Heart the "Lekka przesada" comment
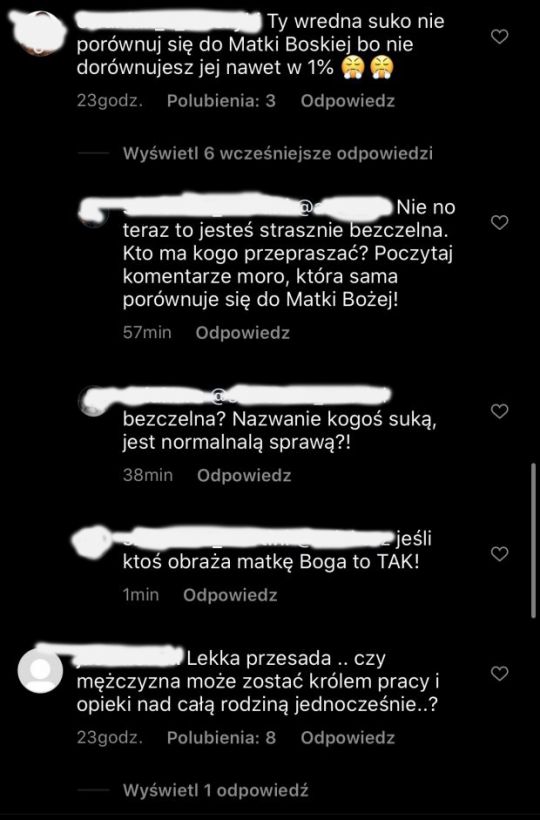 pyautogui.click(x=500, y=674)
